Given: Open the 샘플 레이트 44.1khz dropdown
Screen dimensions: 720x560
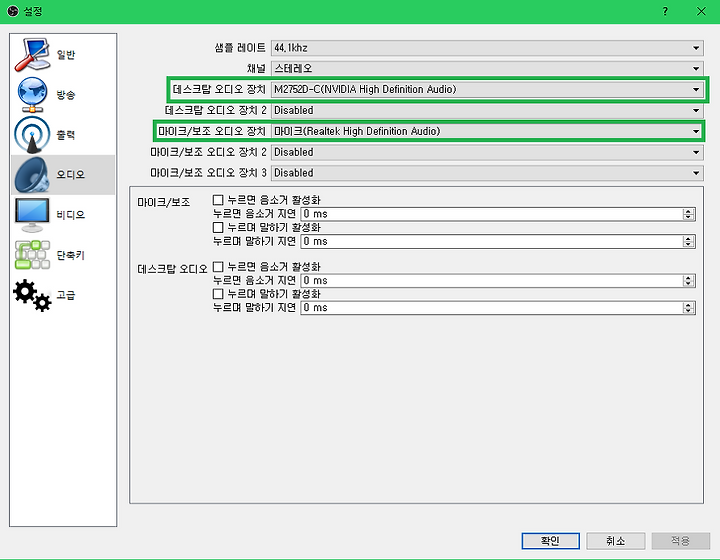Looking at the screenshot, I should coord(487,48).
